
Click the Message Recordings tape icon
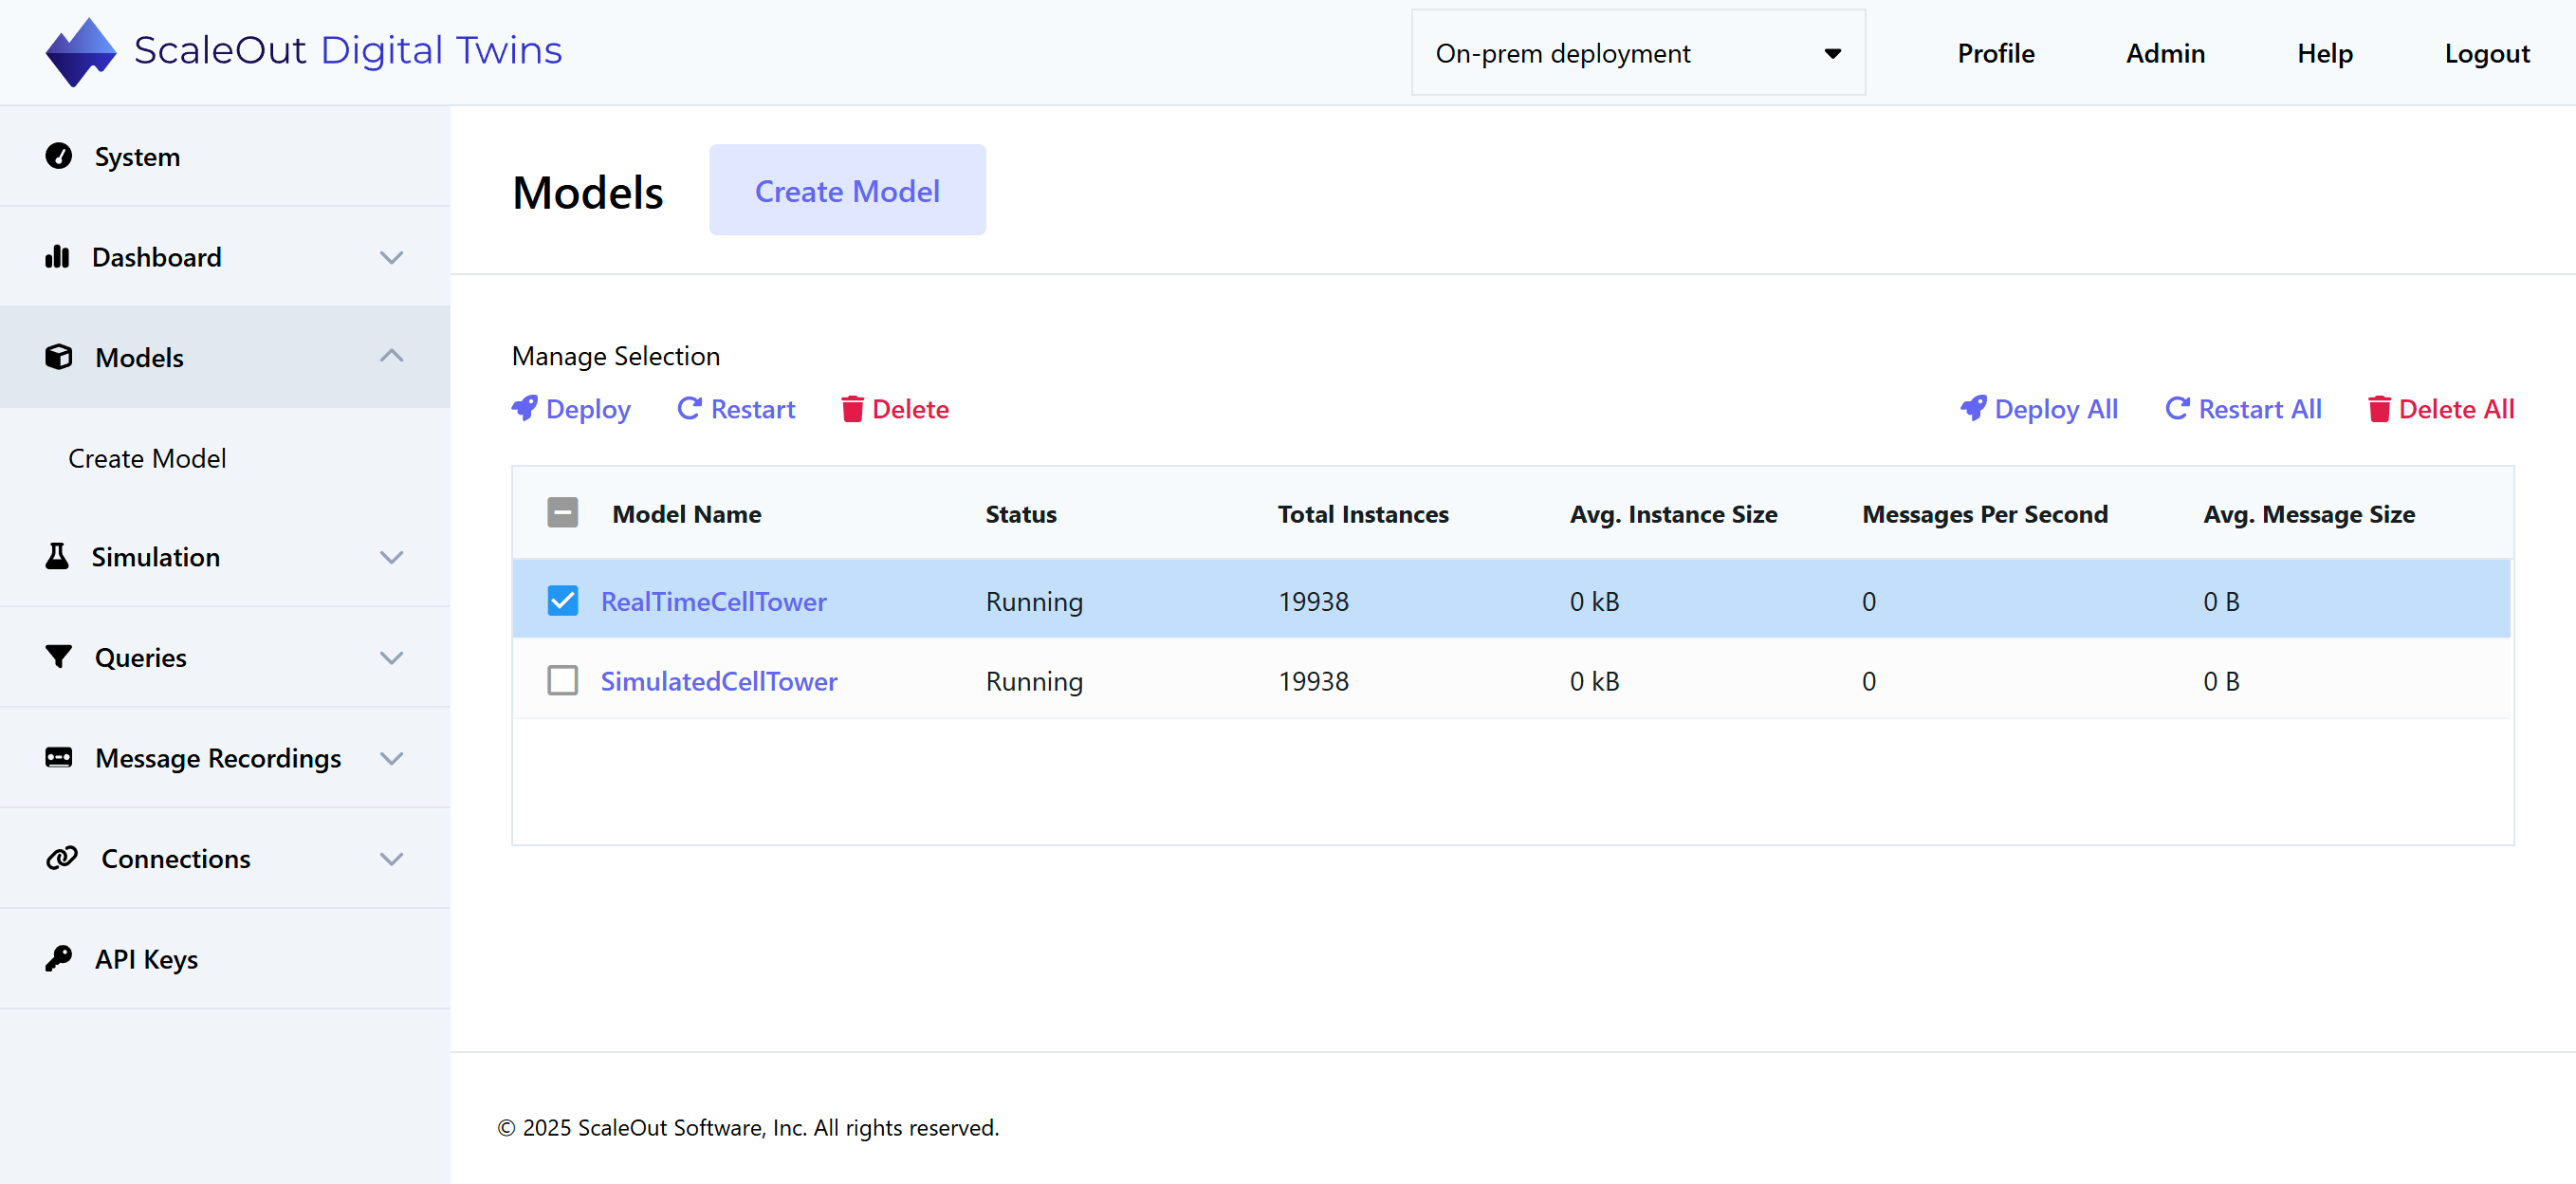[59, 758]
